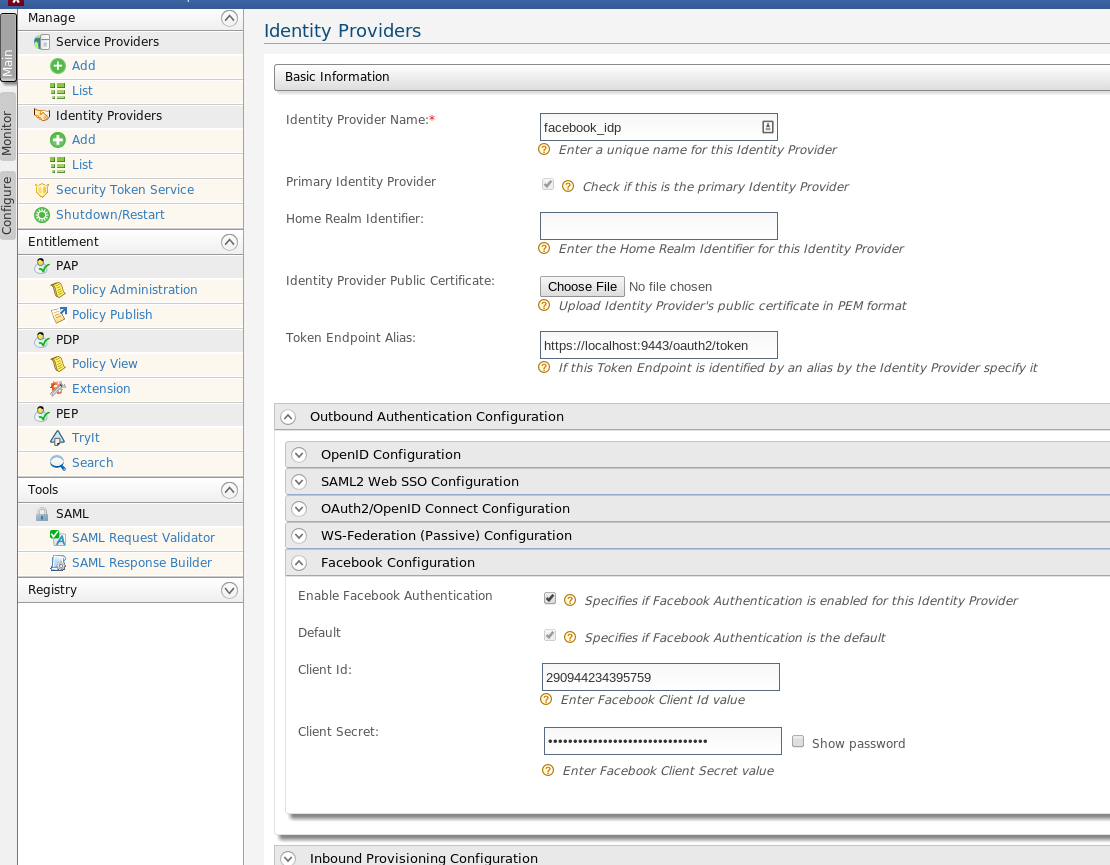Click the Identity Providers handshake icon
The image size is (1110, 865).
[x=42, y=115]
